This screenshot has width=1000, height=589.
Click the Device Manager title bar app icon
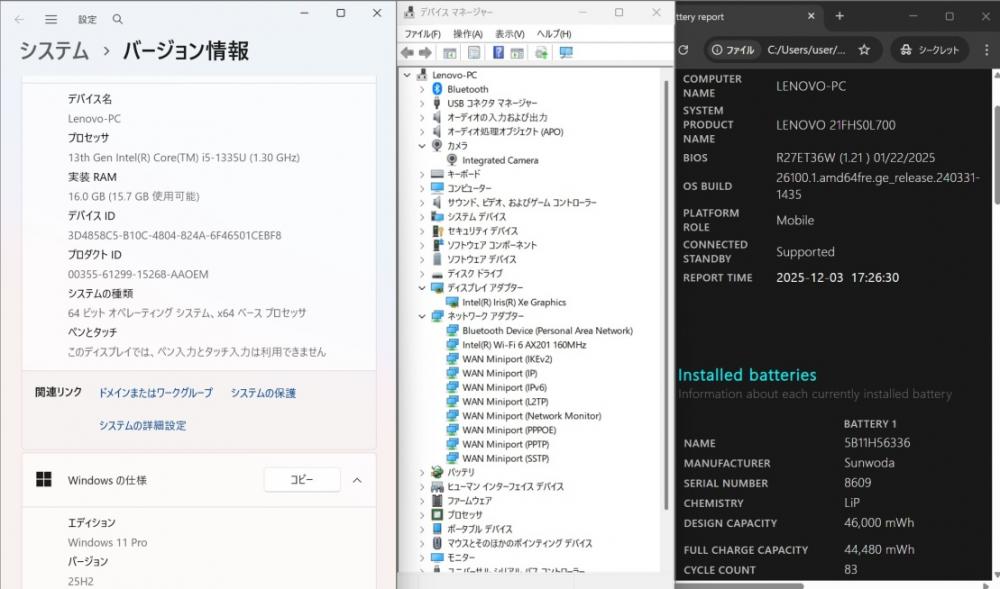point(409,12)
